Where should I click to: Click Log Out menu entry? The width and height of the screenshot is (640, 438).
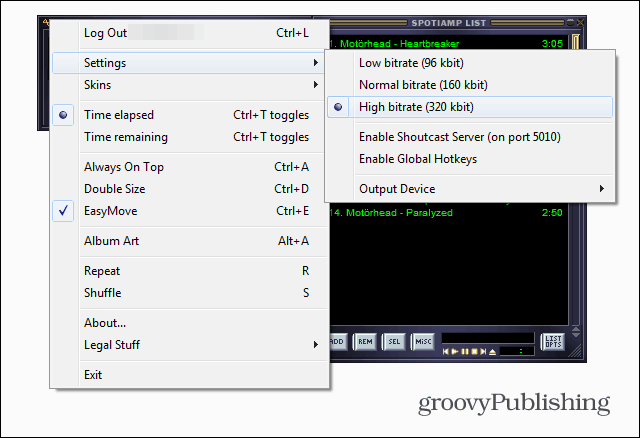tap(189, 33)
